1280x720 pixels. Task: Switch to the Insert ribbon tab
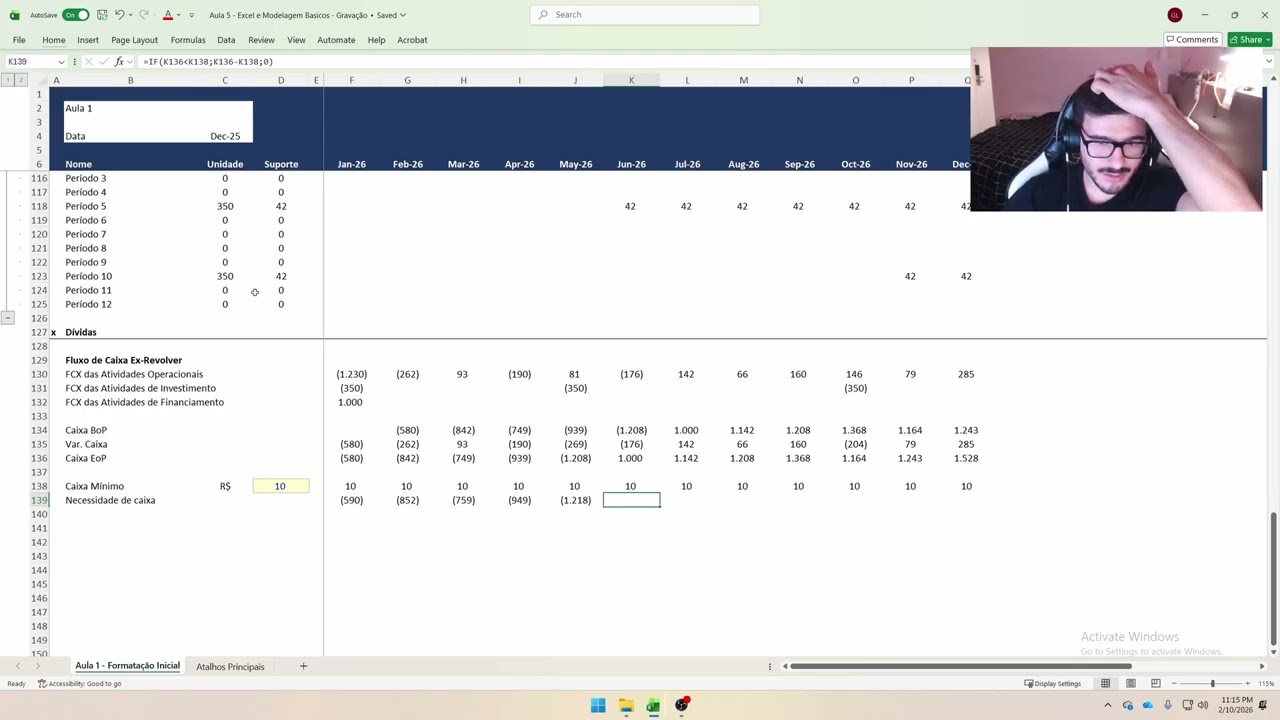coord(88,40)
